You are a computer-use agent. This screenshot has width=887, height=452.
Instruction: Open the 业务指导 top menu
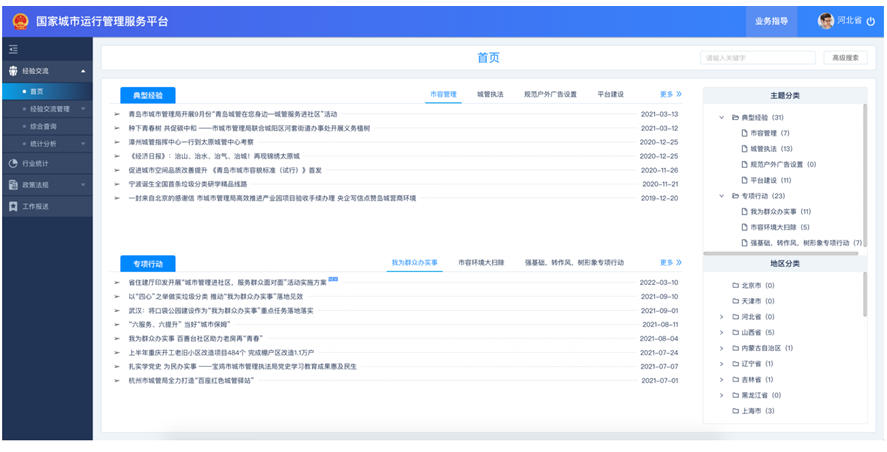[770, 21]
